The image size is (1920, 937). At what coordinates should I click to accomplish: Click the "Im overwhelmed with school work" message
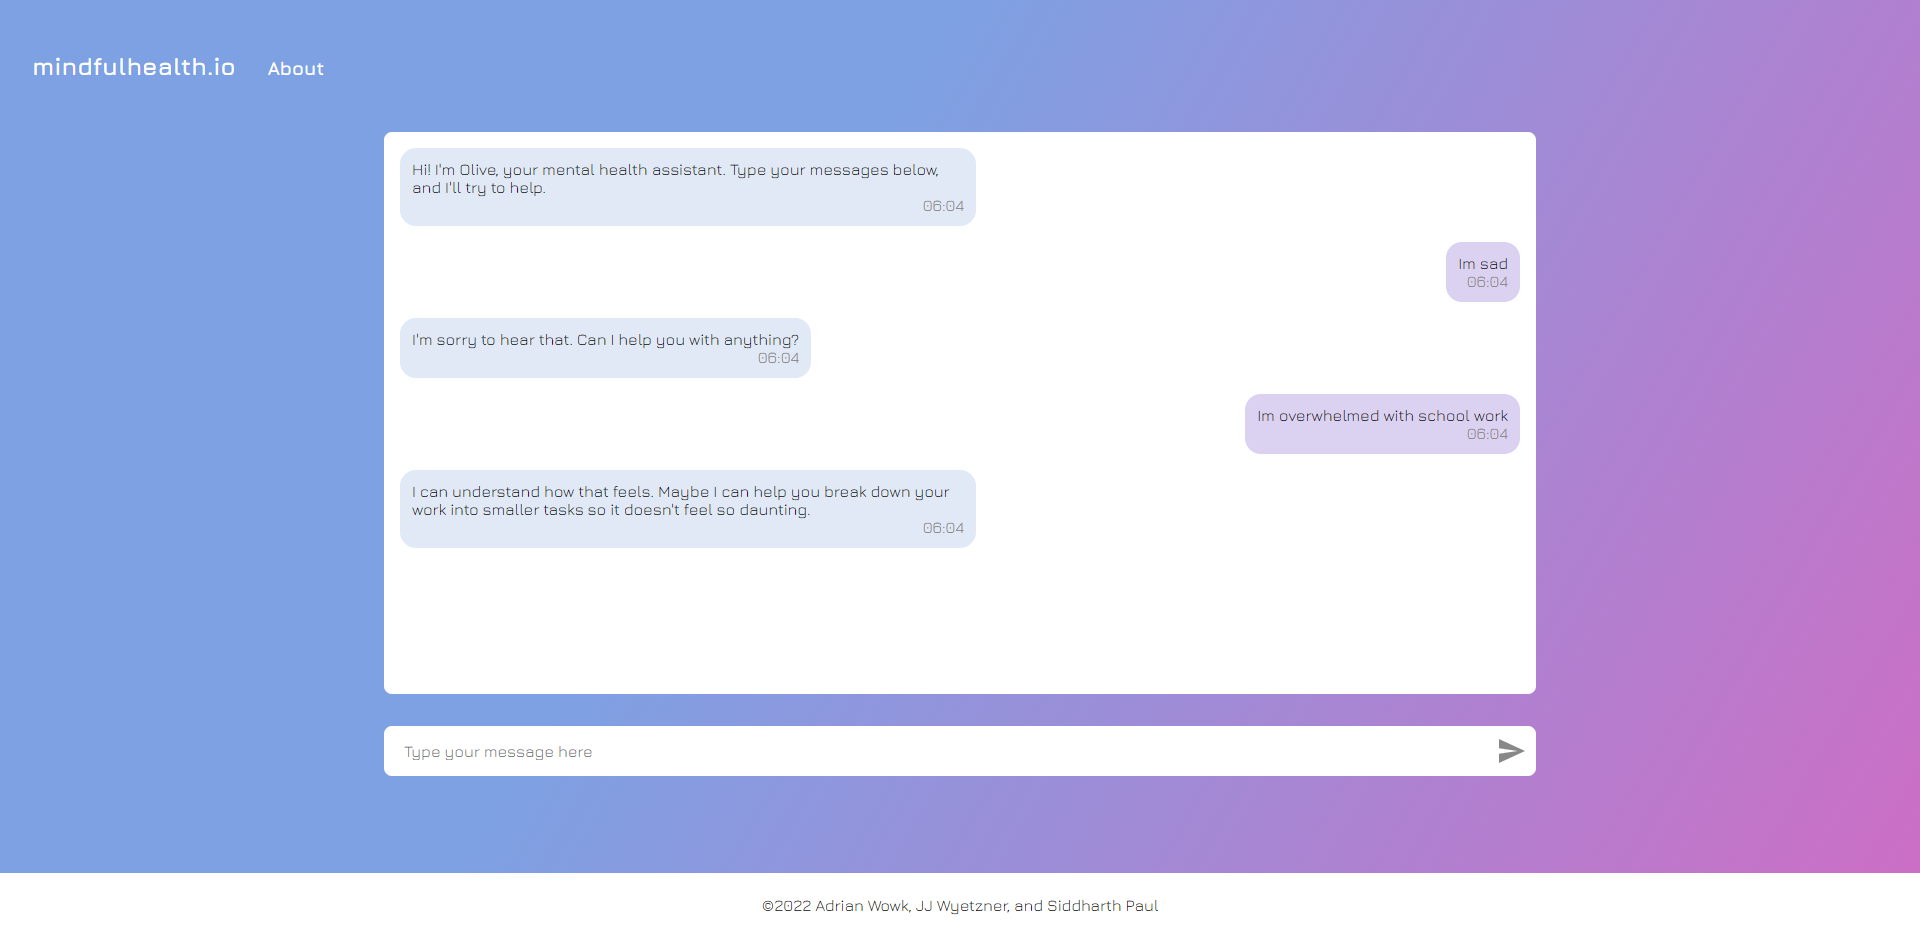[1382, 424]
